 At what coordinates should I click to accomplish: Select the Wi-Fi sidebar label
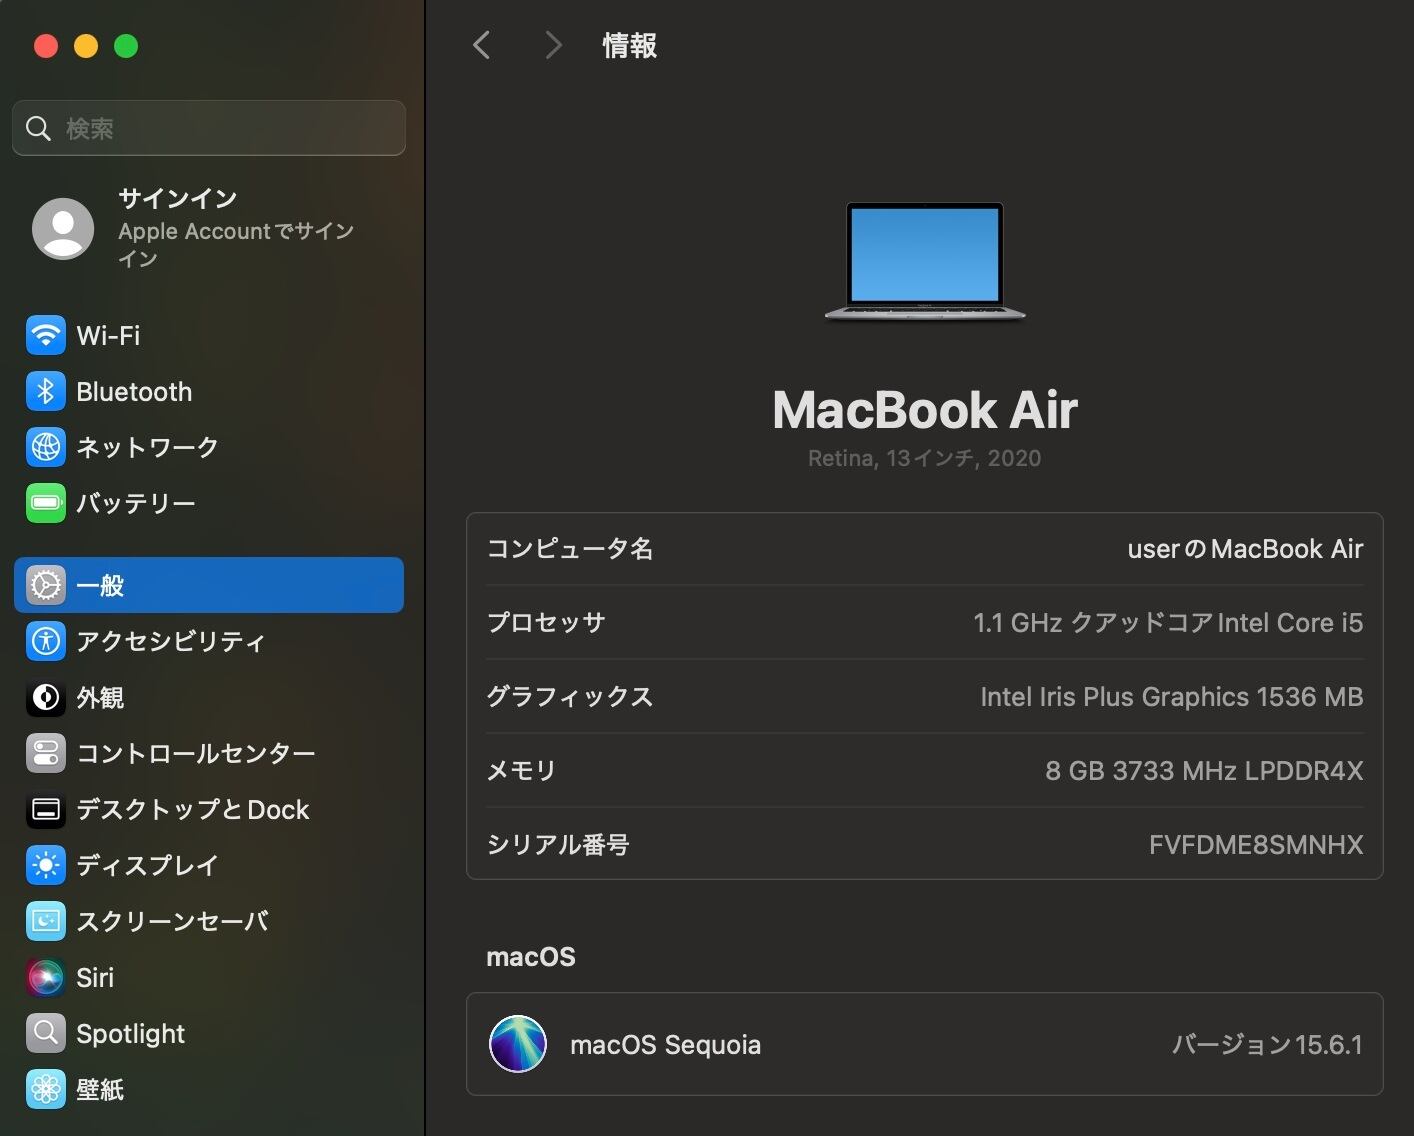109,335
